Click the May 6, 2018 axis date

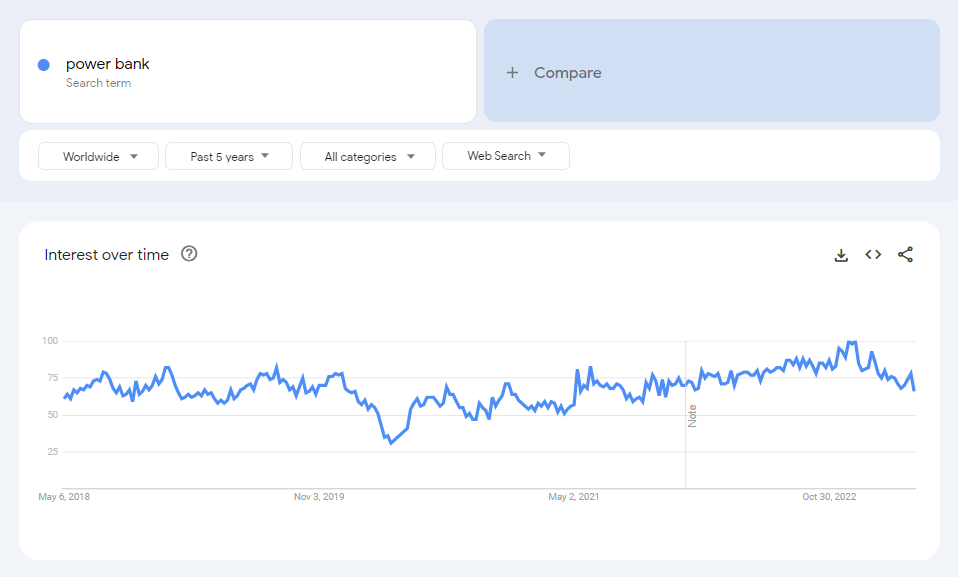tap(64, 496)
